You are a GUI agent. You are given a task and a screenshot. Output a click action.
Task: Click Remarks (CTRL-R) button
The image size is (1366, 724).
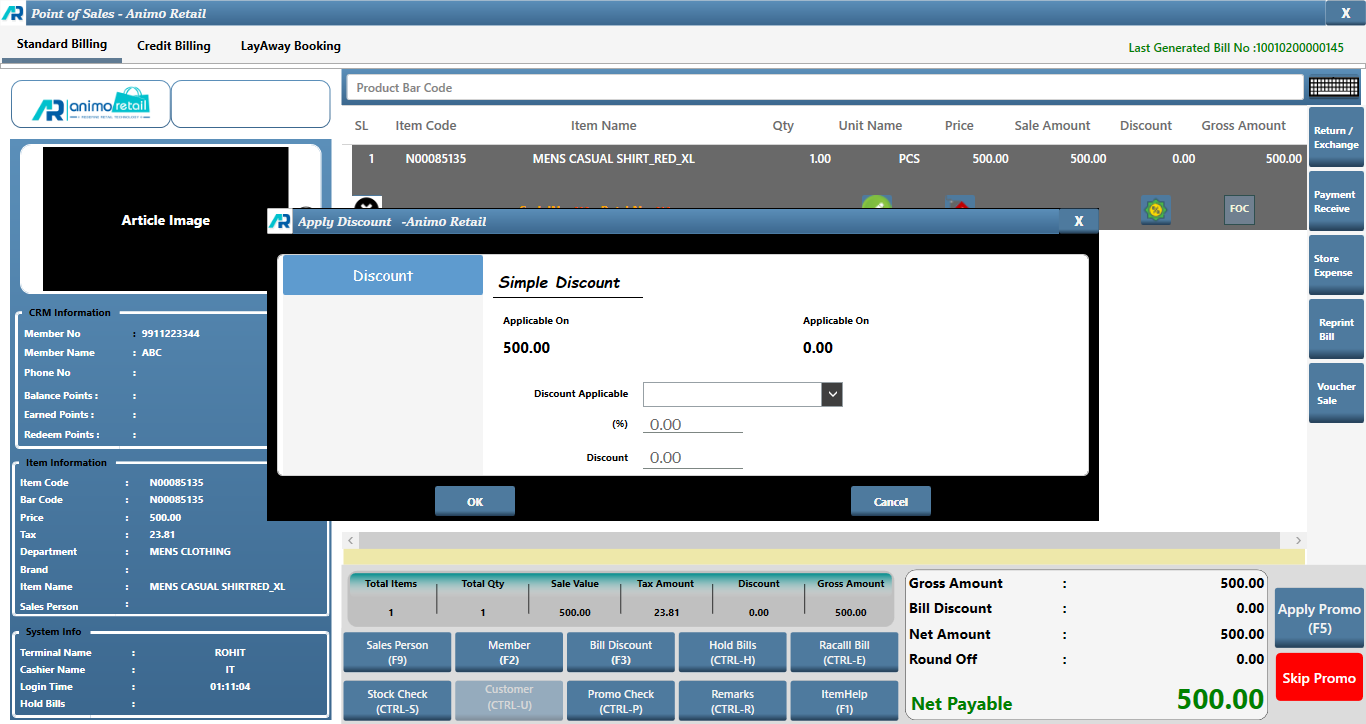pyautogui.click(x=733, y=701)
